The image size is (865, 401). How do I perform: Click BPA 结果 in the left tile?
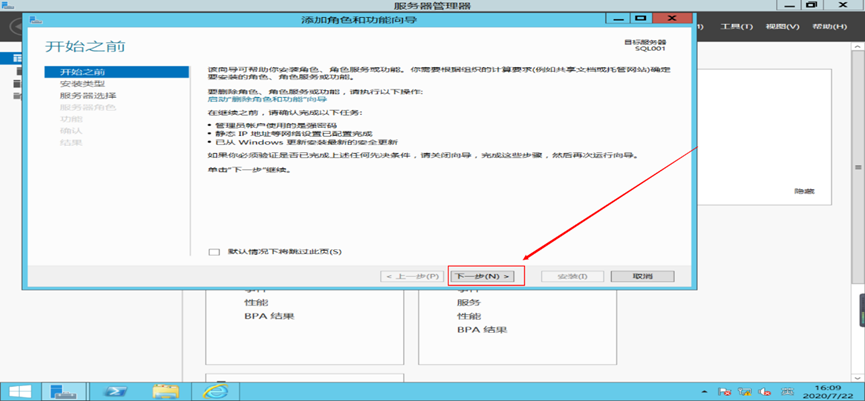[269, 317]
